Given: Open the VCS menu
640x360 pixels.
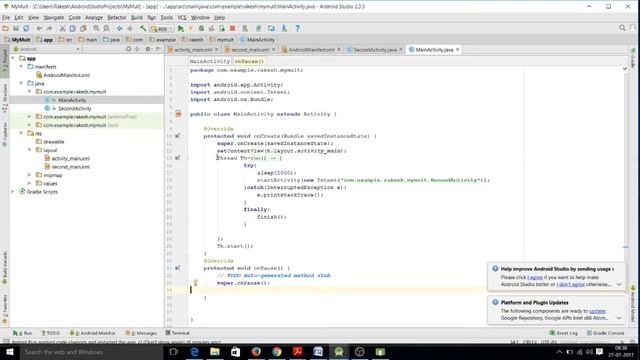Looking at the screenshot, I should [182, 18].
